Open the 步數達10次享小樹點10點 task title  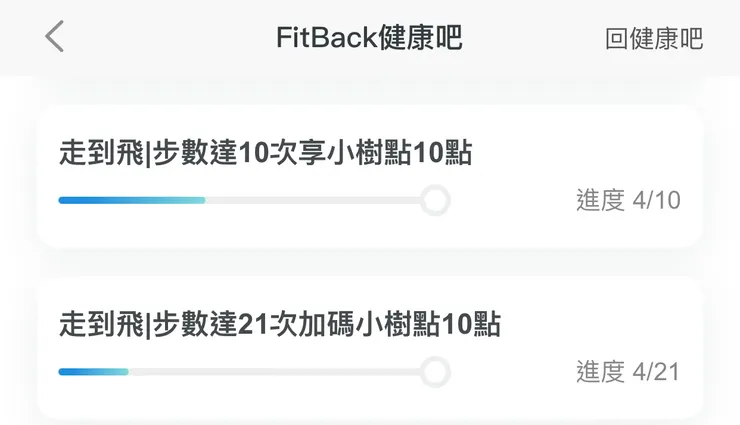tap(265, 154)
